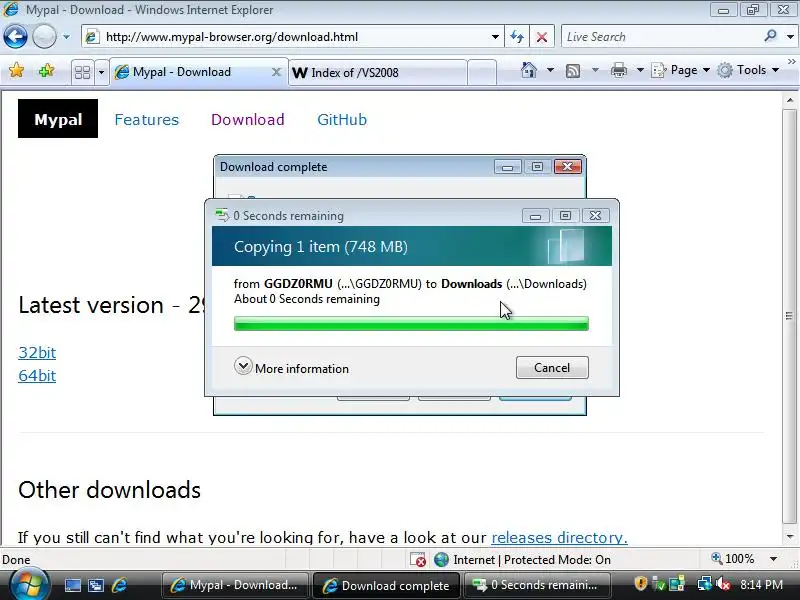Minimize the copying dialog window
This screenshot has width=800, height=600.
[x=535, y=216]
